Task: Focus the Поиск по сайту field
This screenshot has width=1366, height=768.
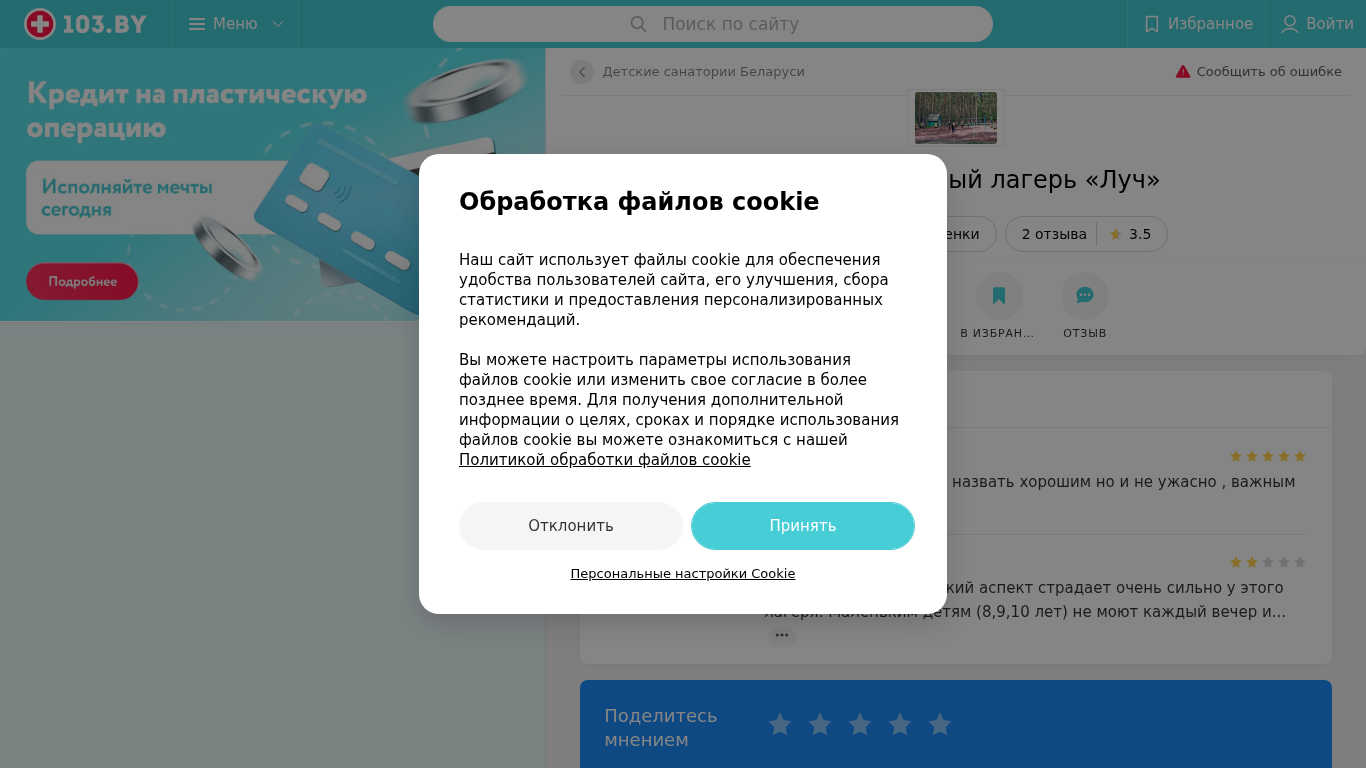Action: coord(712,24)
